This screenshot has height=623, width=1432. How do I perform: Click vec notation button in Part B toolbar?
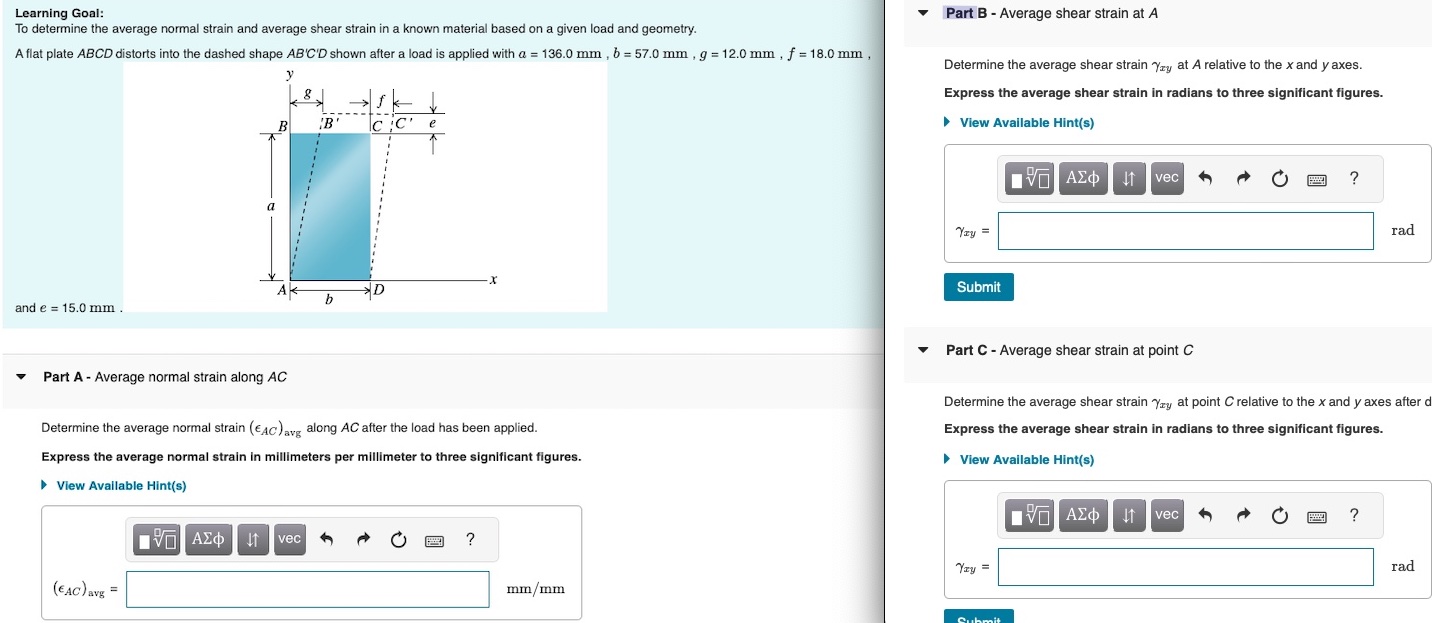[1166, 178]
